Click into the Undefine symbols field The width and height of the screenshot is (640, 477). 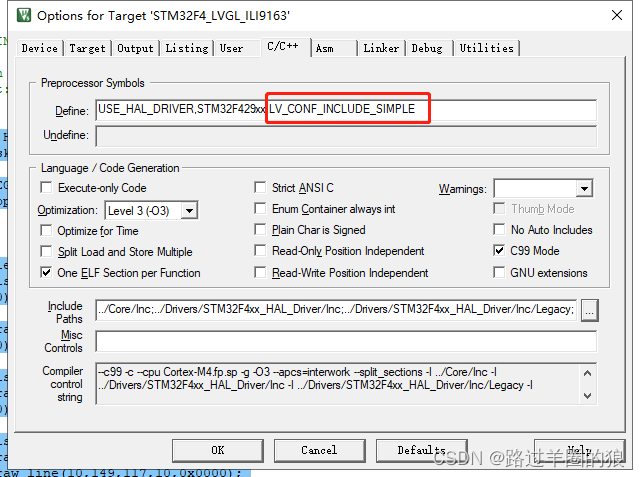pos(346,136)
